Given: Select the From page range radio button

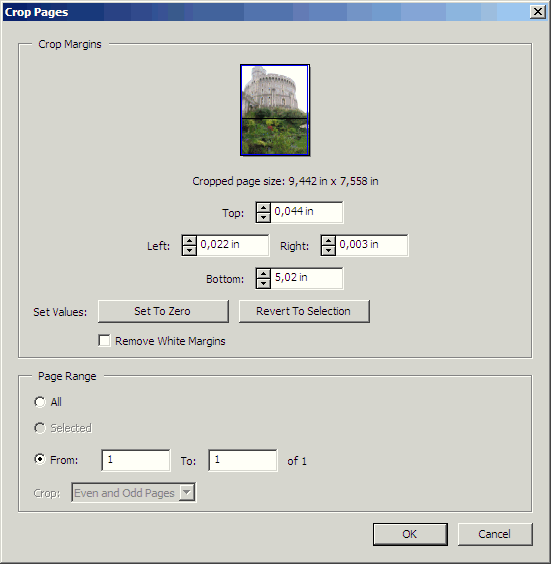Looking at the screenshot, I should [40, 459].
